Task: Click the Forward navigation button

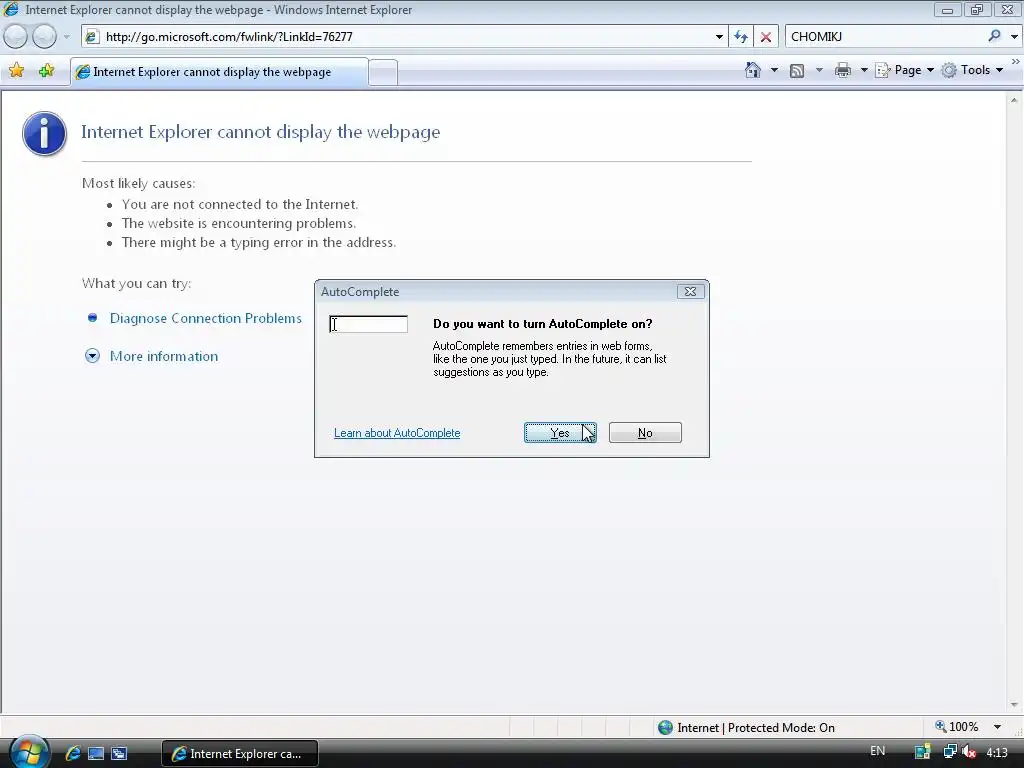Action: pyautogui.click(x=44, y=37)
